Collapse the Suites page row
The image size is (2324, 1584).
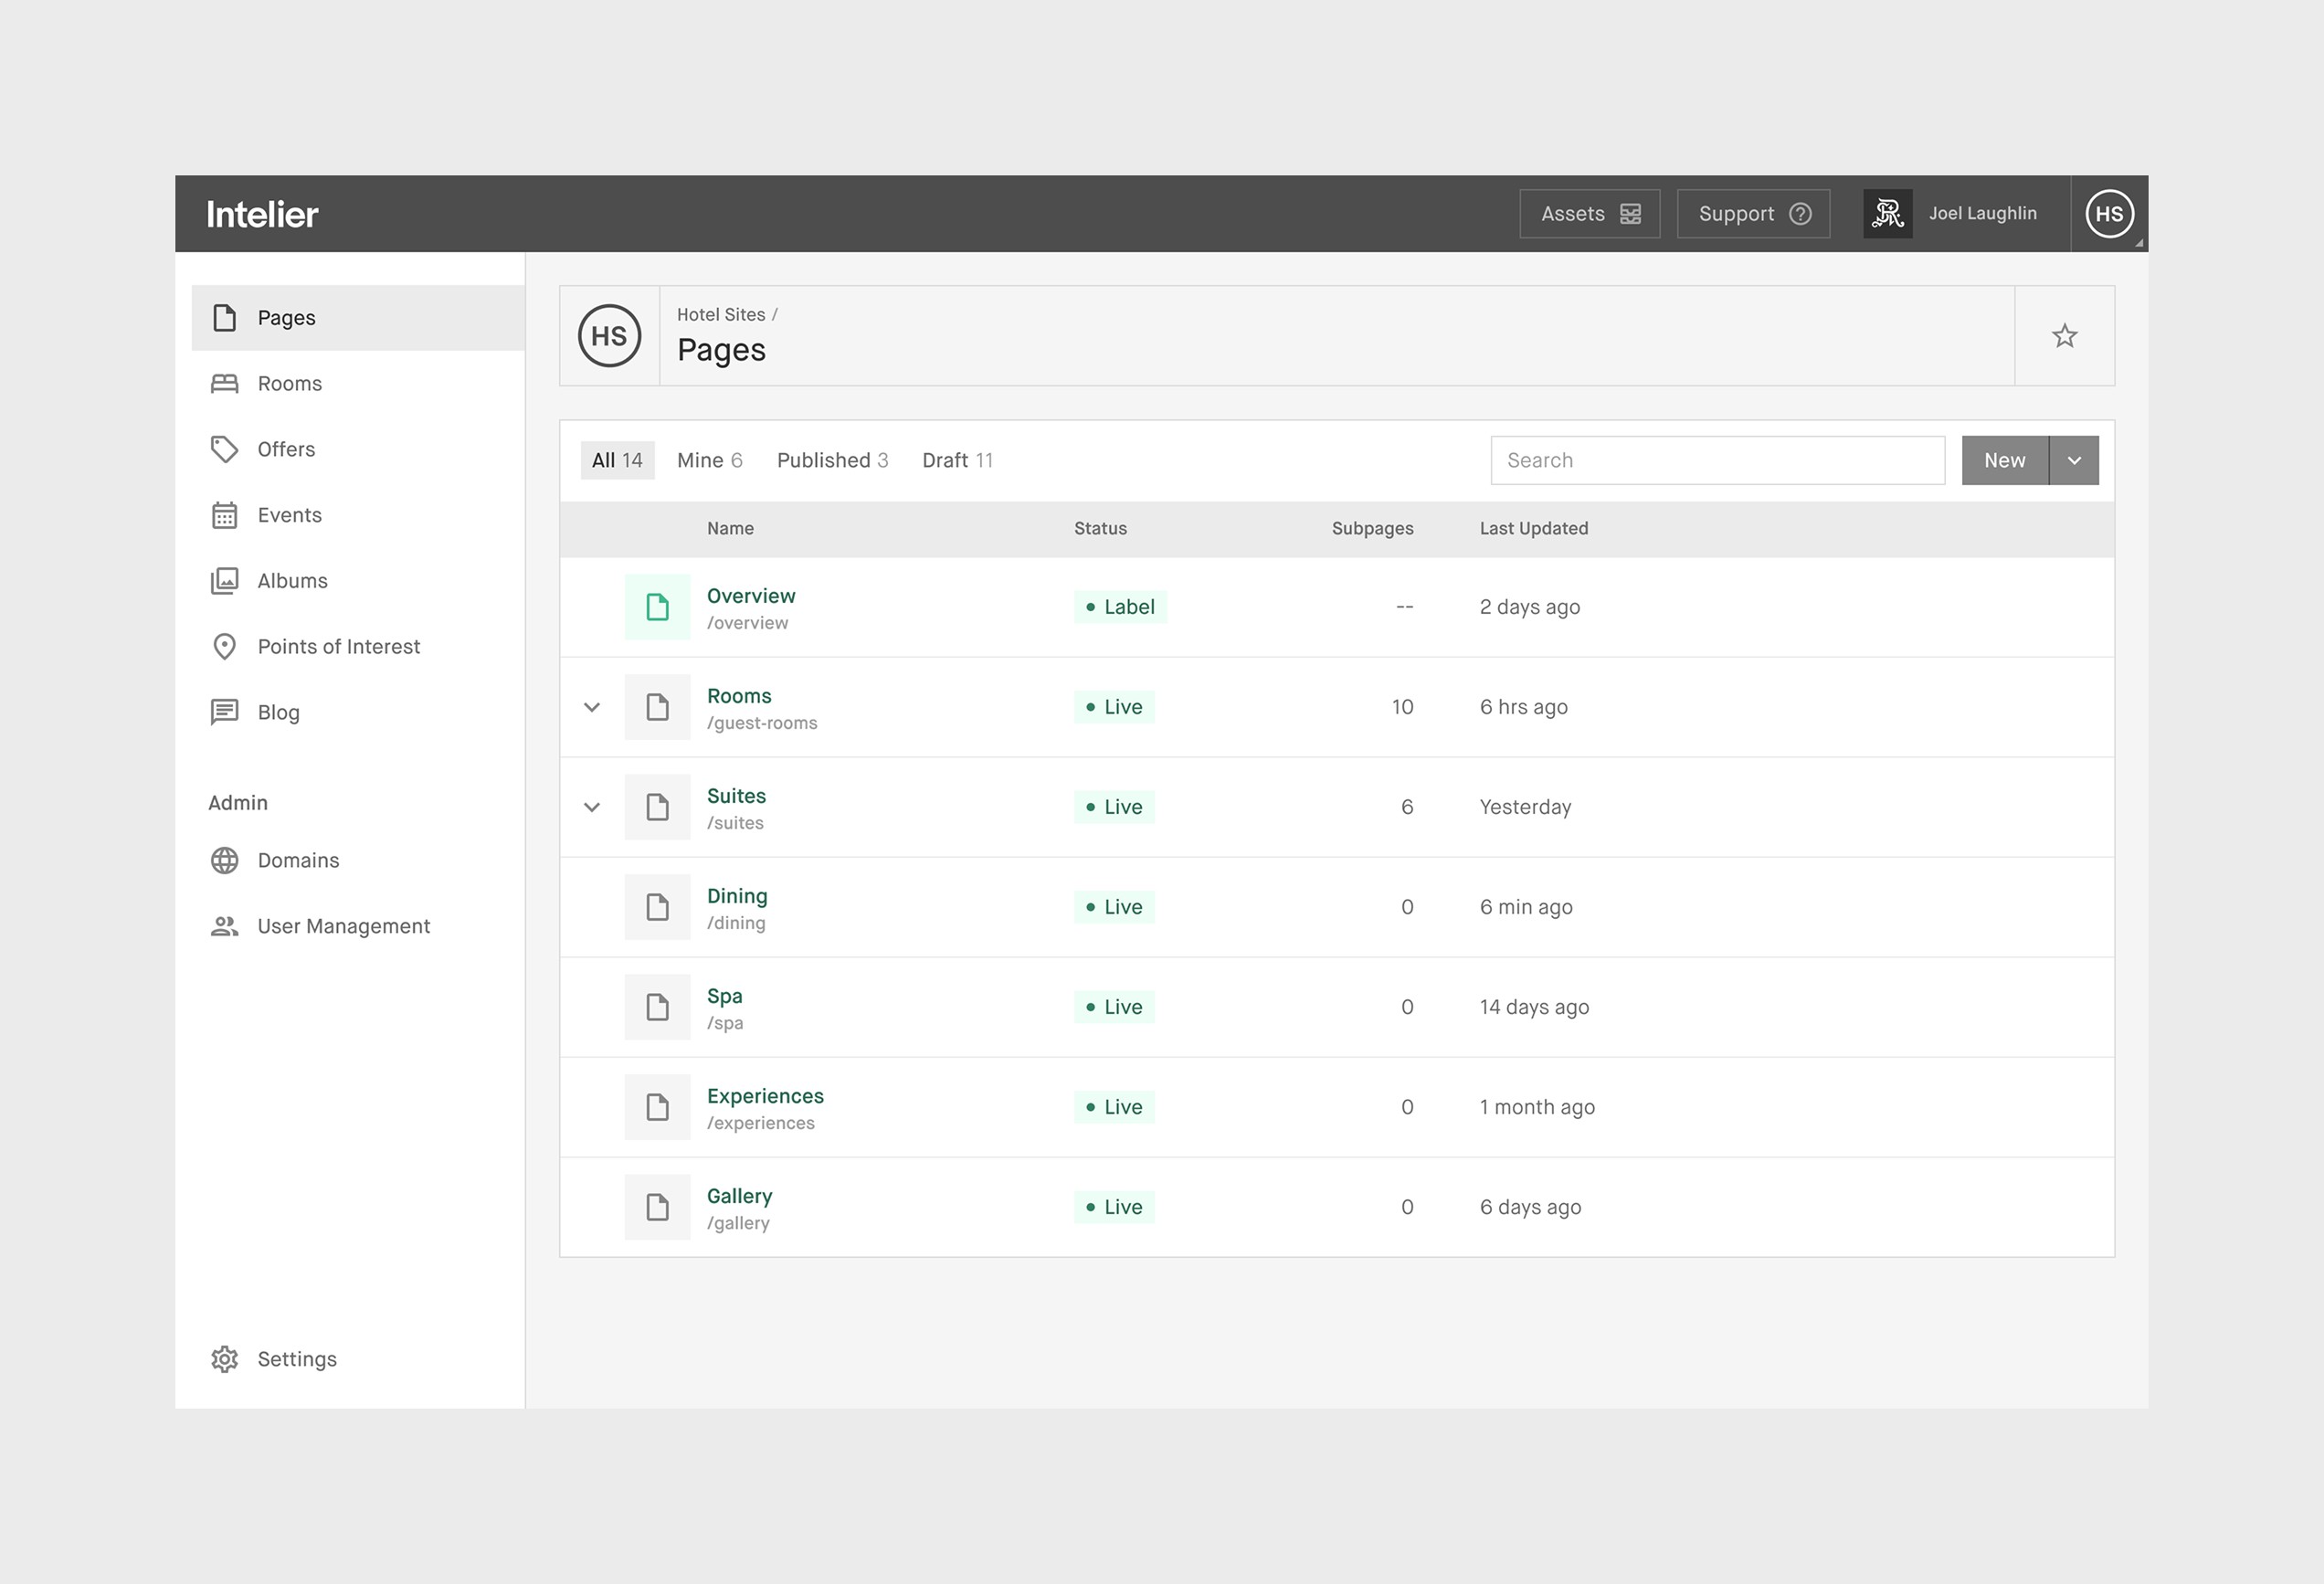click(591, 807)
